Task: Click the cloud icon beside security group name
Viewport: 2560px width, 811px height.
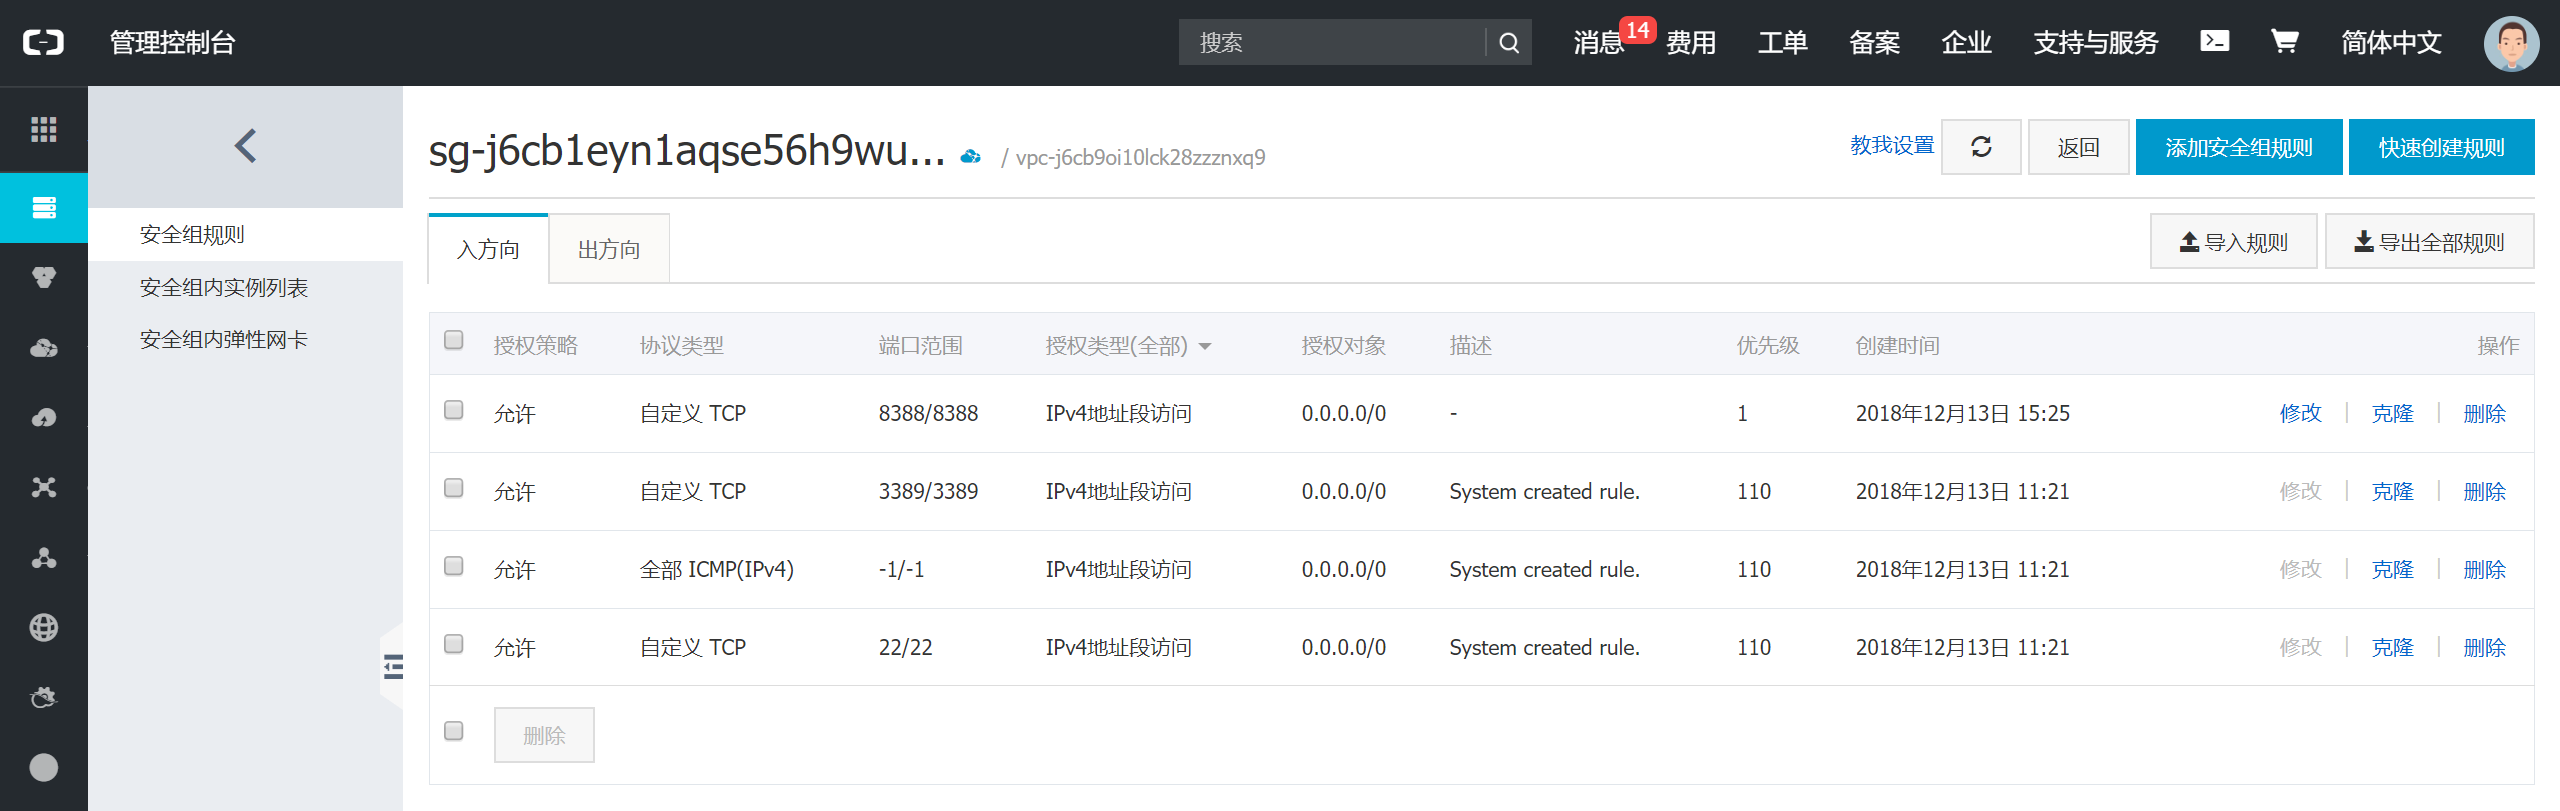Action: pyautogui.click(x=970, y=157)
